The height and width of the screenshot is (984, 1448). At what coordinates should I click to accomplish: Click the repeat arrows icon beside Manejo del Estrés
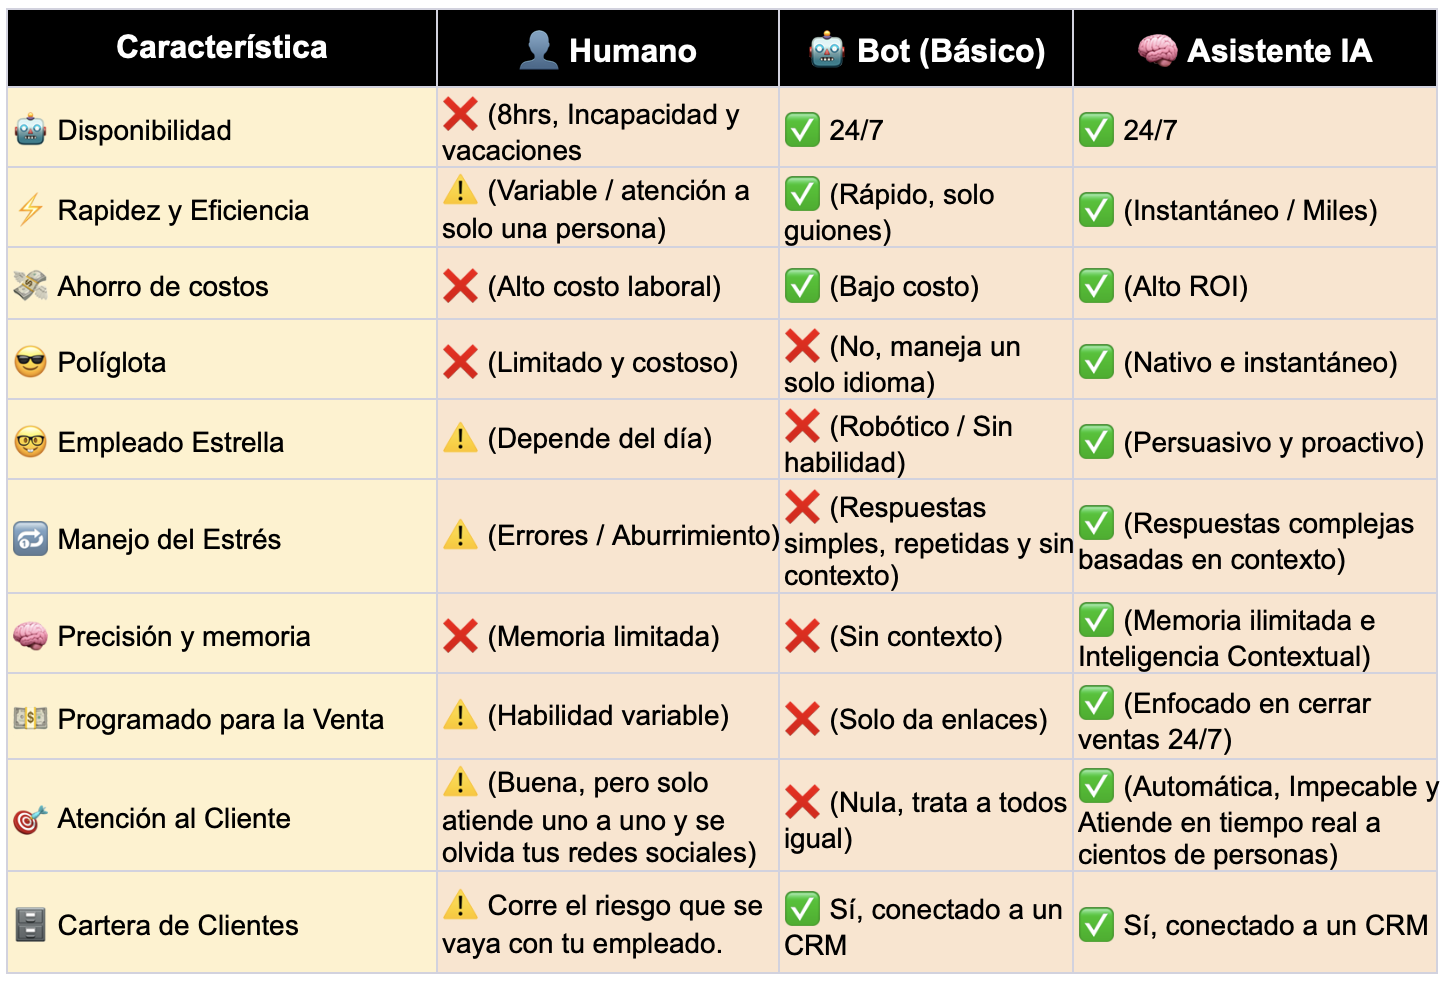pyautogui.click(x=30, y=539)
